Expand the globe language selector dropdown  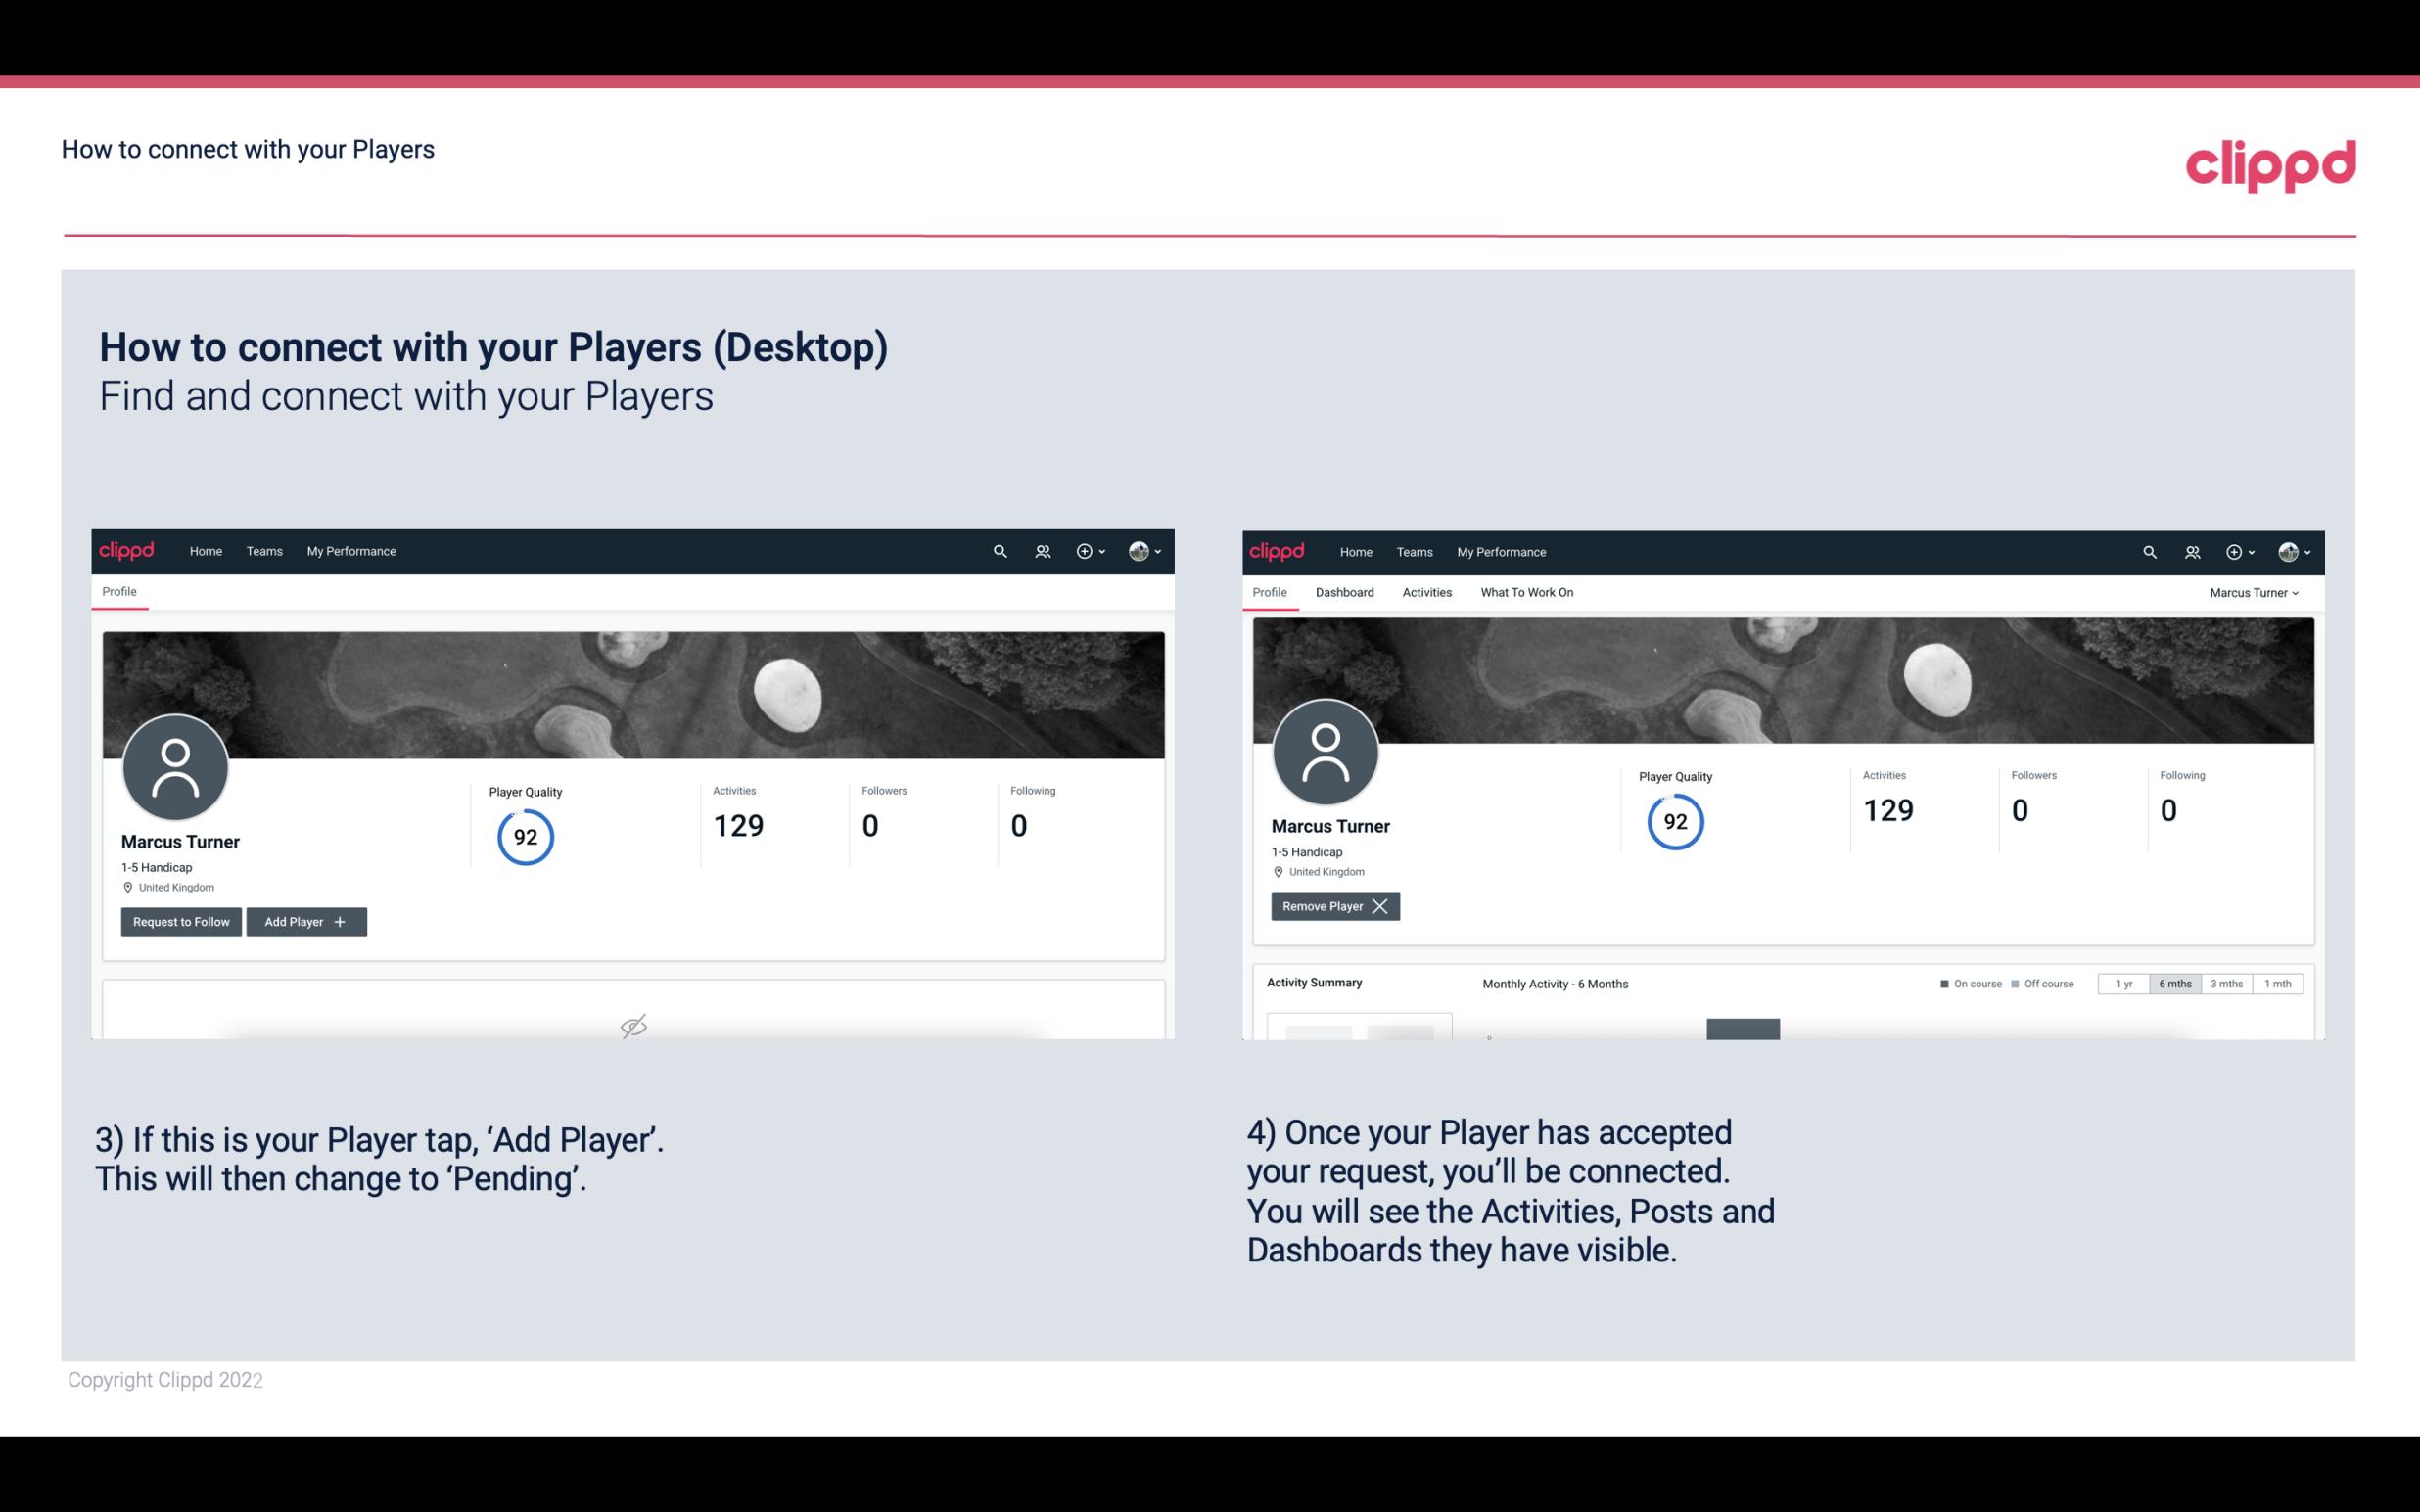tap(1144, 550)
